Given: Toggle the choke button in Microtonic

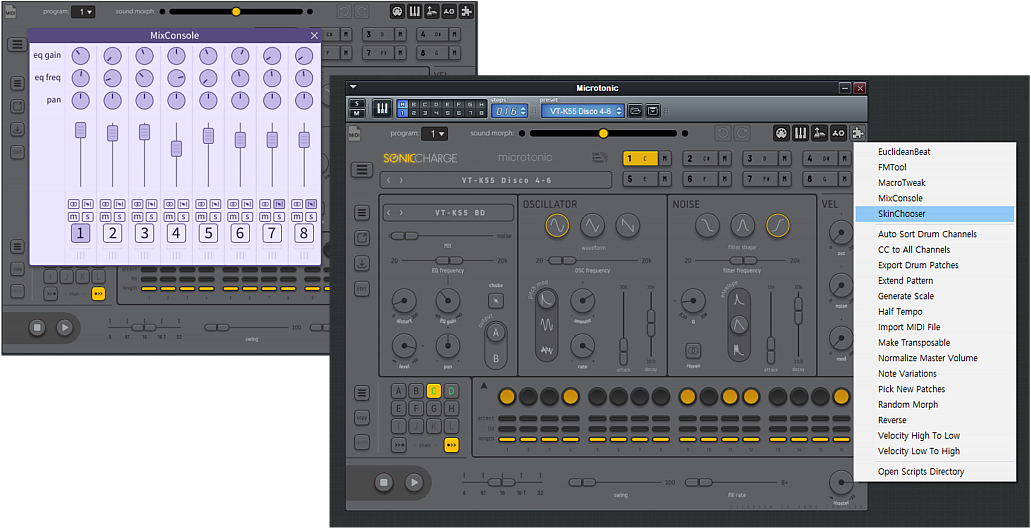Looking at the screenshot, I should tap(496, 301).
